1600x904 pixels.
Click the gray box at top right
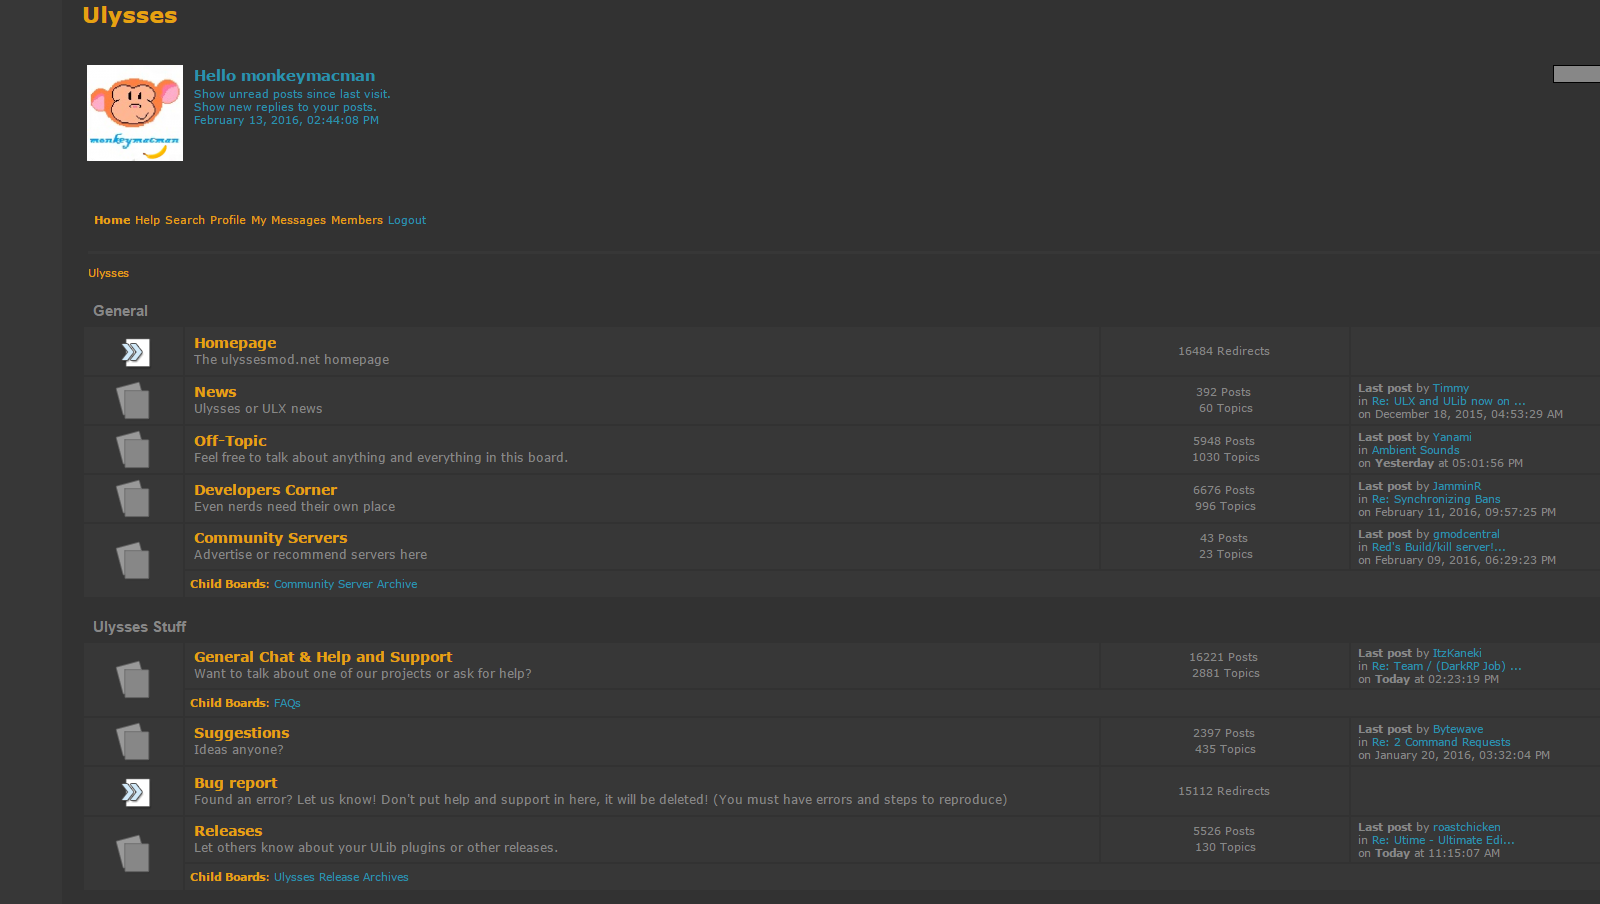click(x=1576, y=74)
